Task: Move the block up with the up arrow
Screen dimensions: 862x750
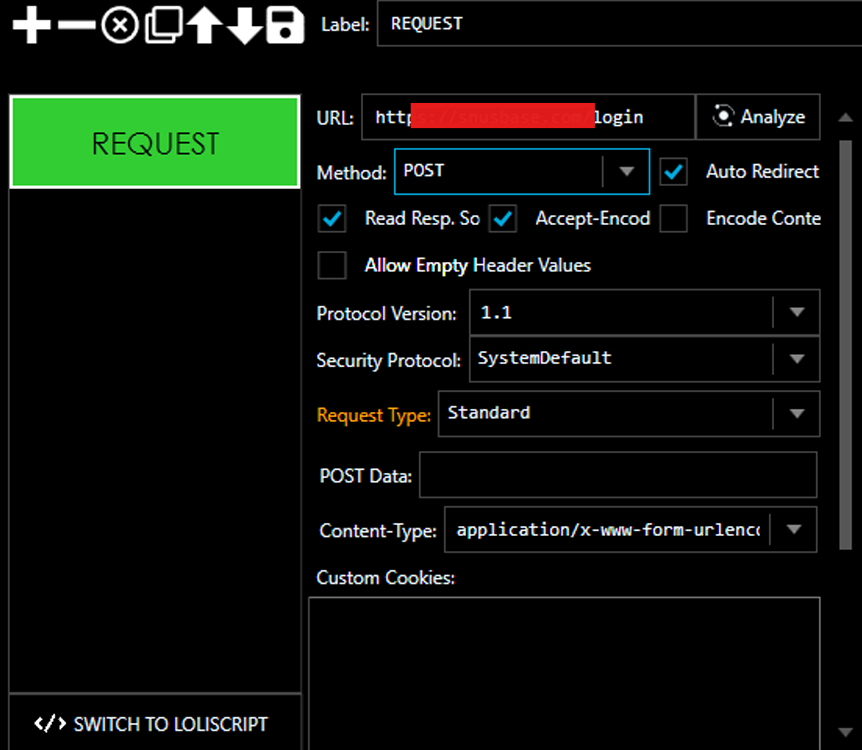Action: [x=205, y=25]
